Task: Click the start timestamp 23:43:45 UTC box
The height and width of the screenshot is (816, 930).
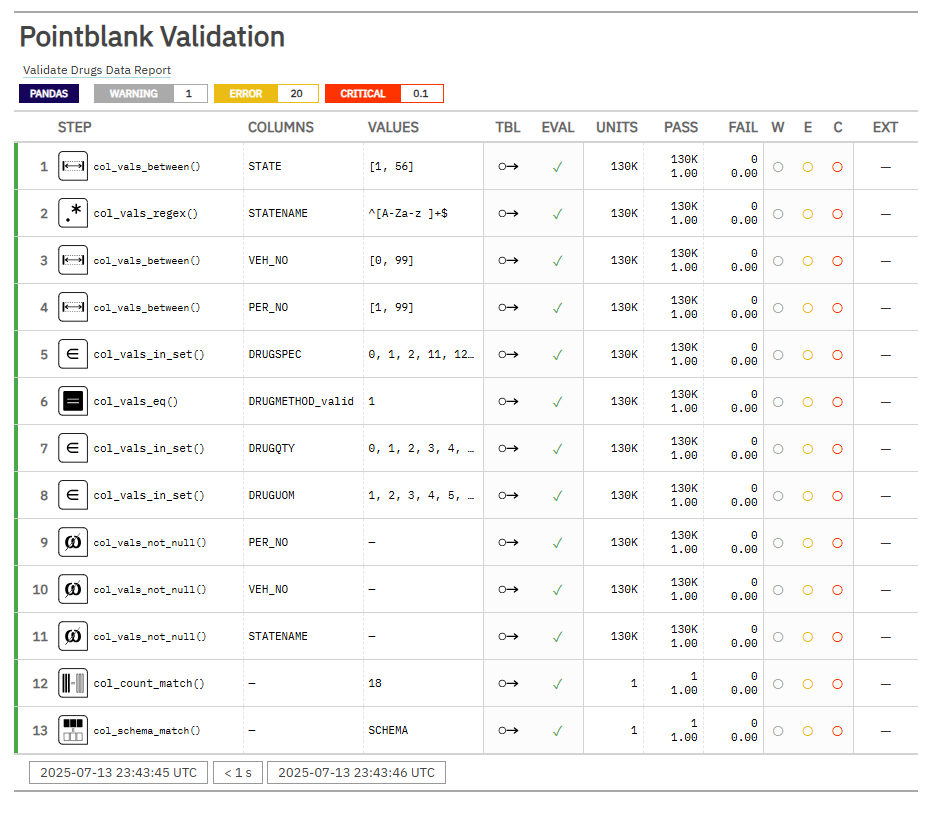Action: click(x=119, y=773)
